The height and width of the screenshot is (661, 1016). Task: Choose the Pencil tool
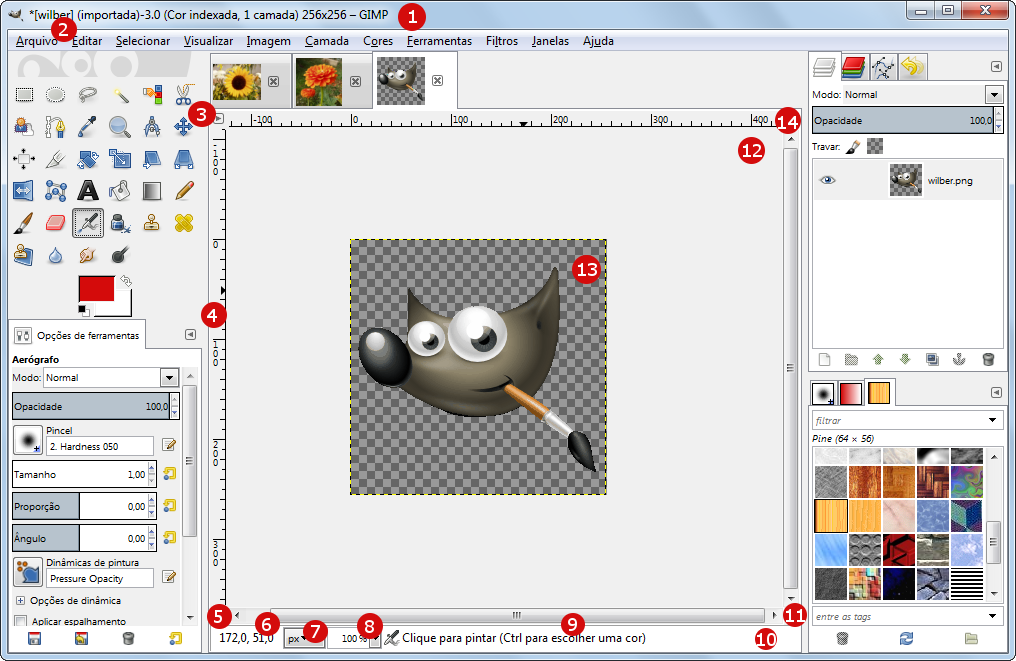pyautogui.click(x=184, y=189)
